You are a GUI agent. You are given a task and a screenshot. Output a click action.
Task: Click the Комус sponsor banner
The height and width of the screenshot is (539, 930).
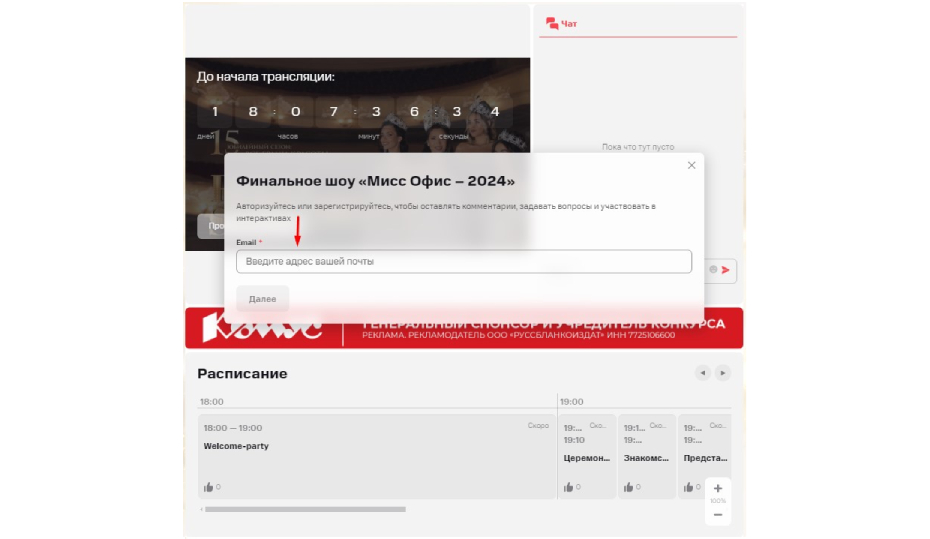(464, 328)
